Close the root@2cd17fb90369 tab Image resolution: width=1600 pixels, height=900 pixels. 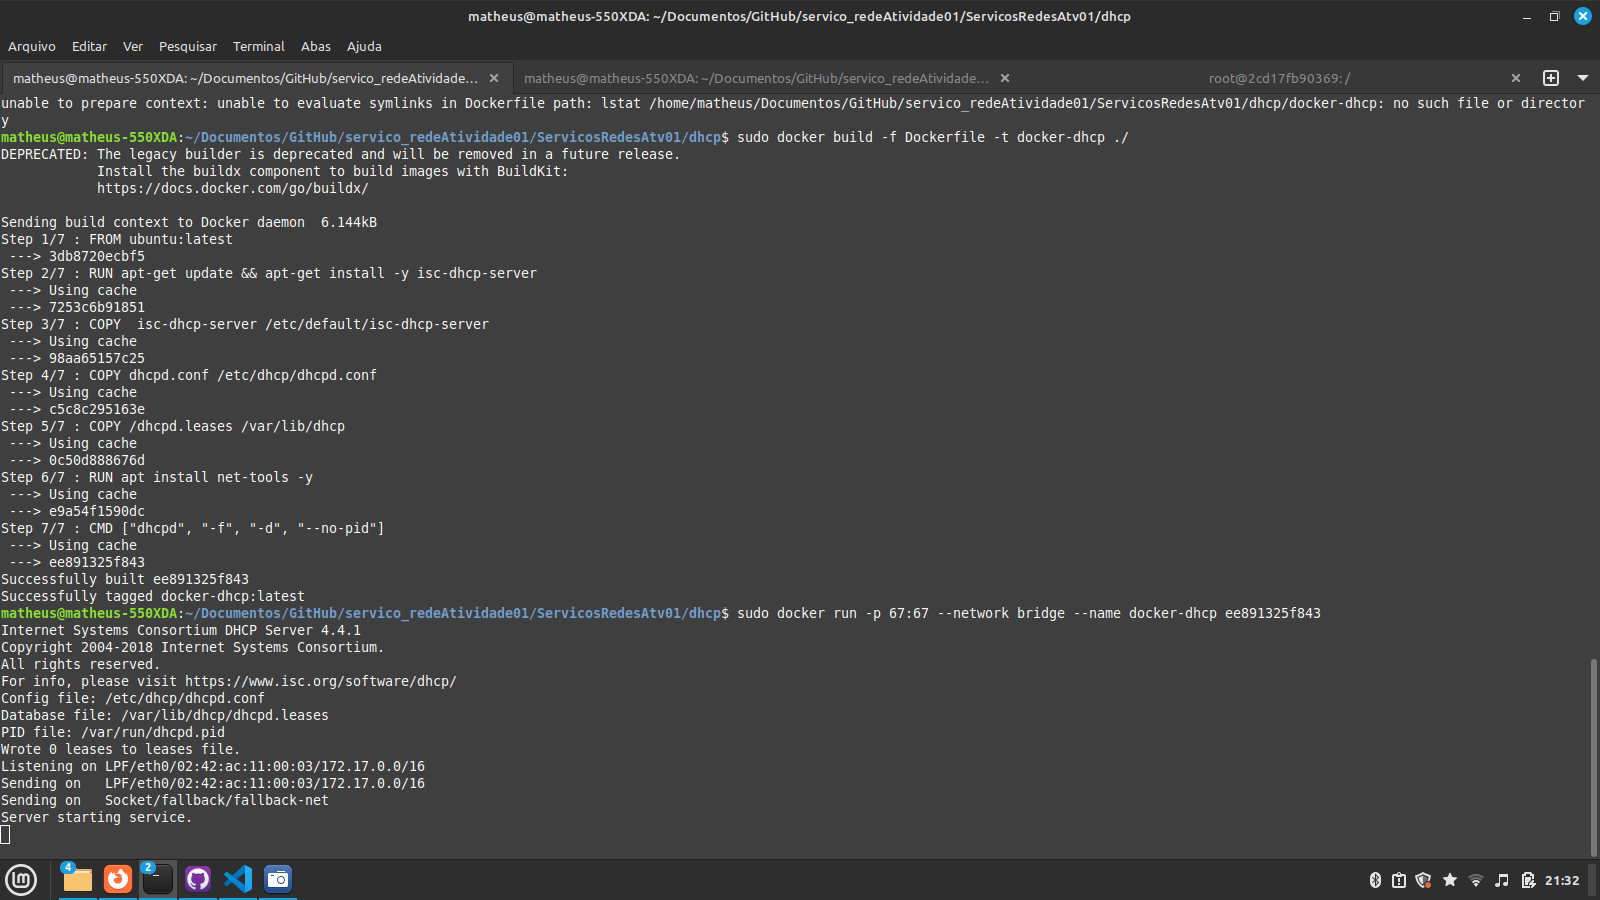click(x=1516, y=78)
